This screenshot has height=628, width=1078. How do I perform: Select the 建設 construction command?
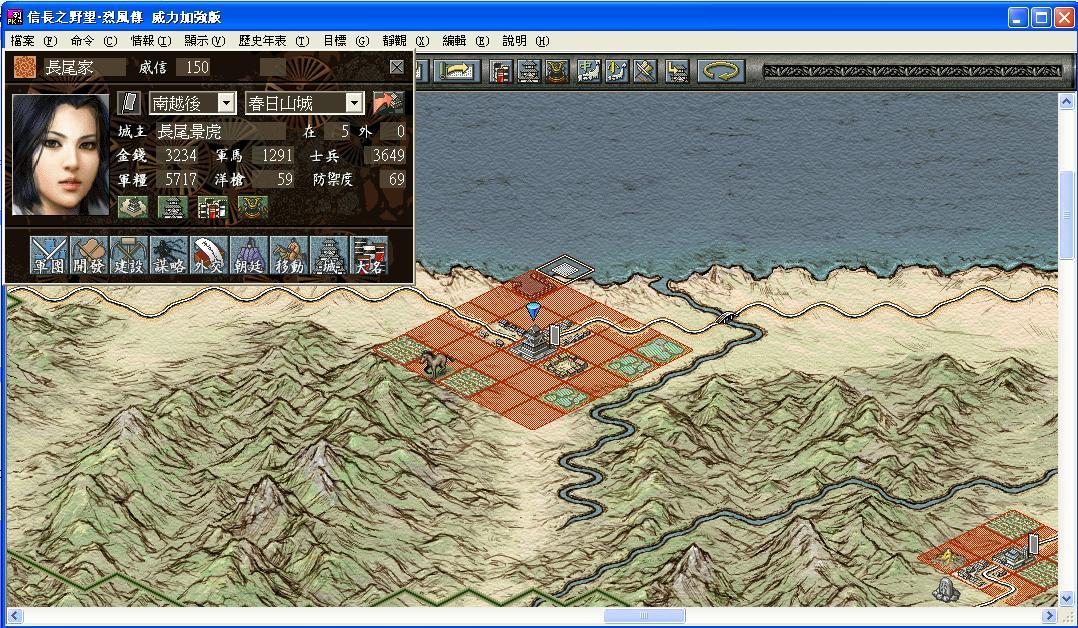click(129, 256)
